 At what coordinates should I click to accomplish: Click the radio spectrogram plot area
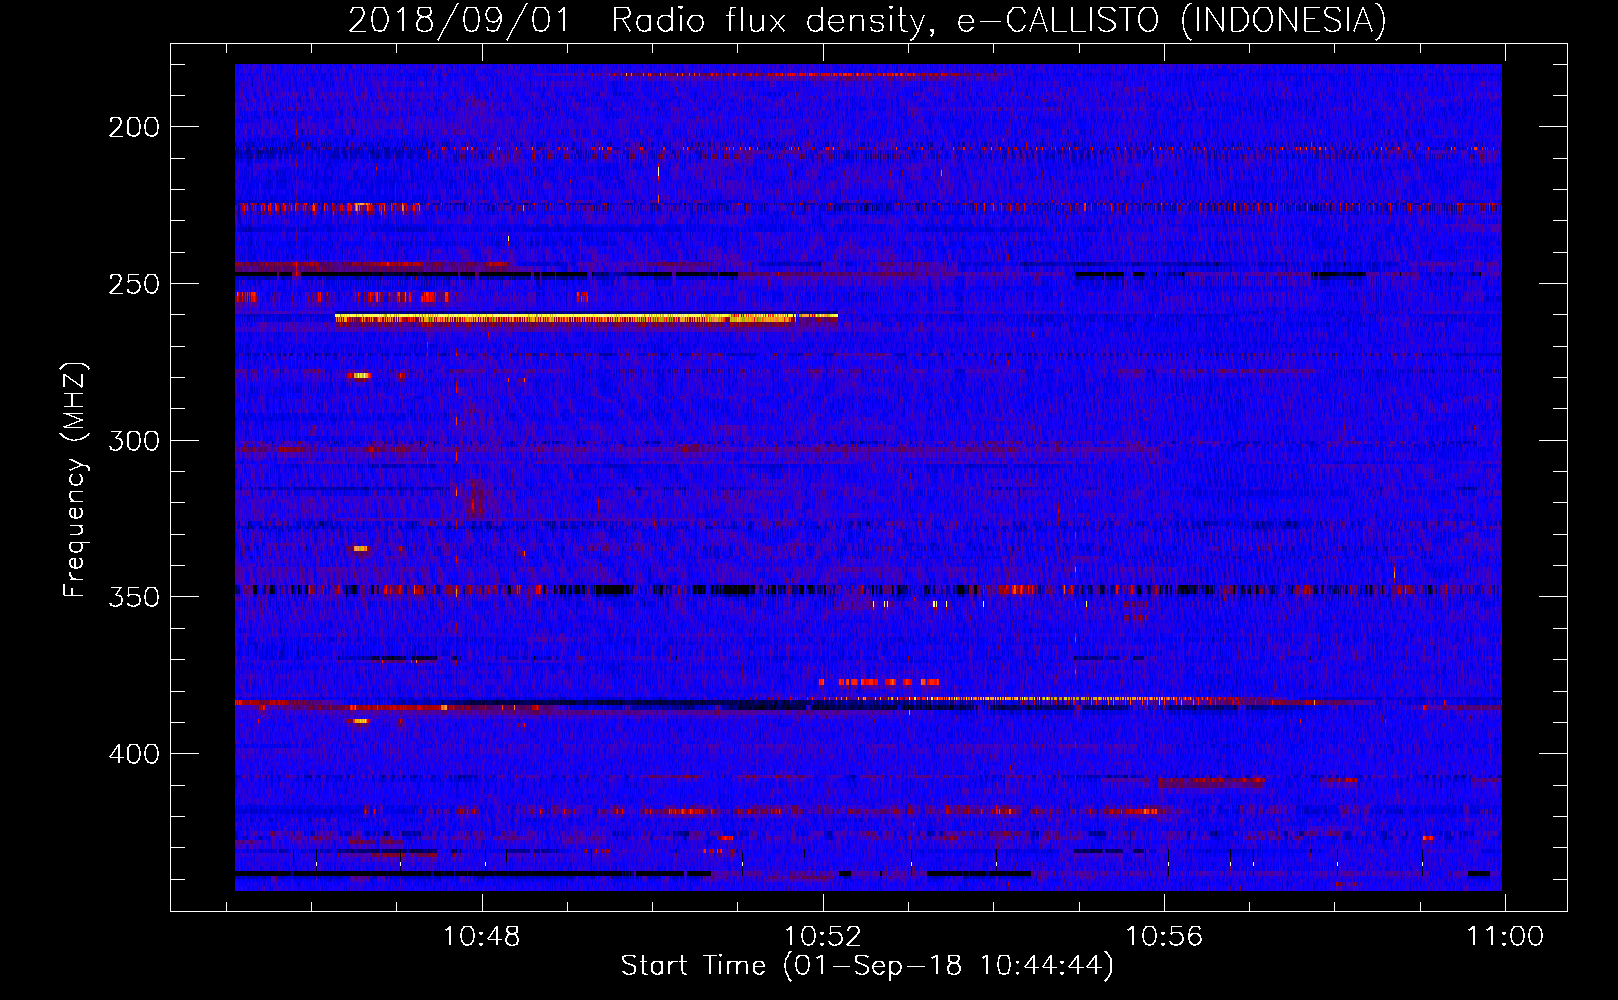868,477
